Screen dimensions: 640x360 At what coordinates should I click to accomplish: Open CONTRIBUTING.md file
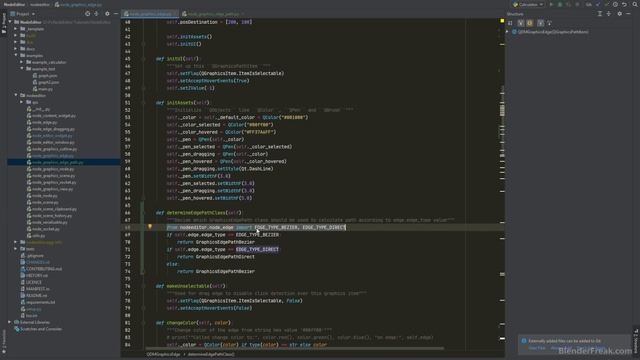[44, 269]
